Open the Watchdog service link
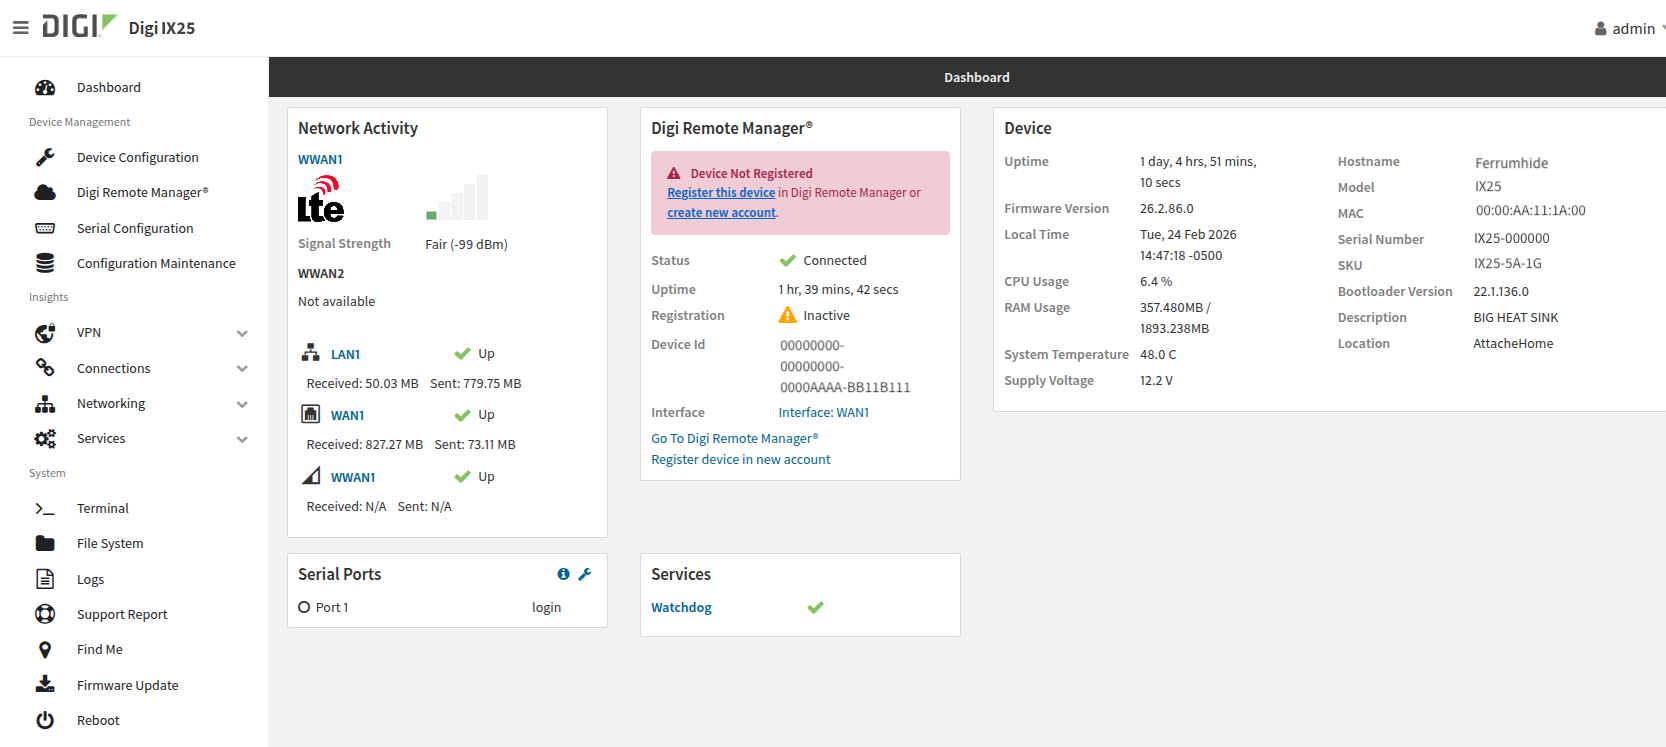This screenshot has height=747, width=1666. coord(681,608)
